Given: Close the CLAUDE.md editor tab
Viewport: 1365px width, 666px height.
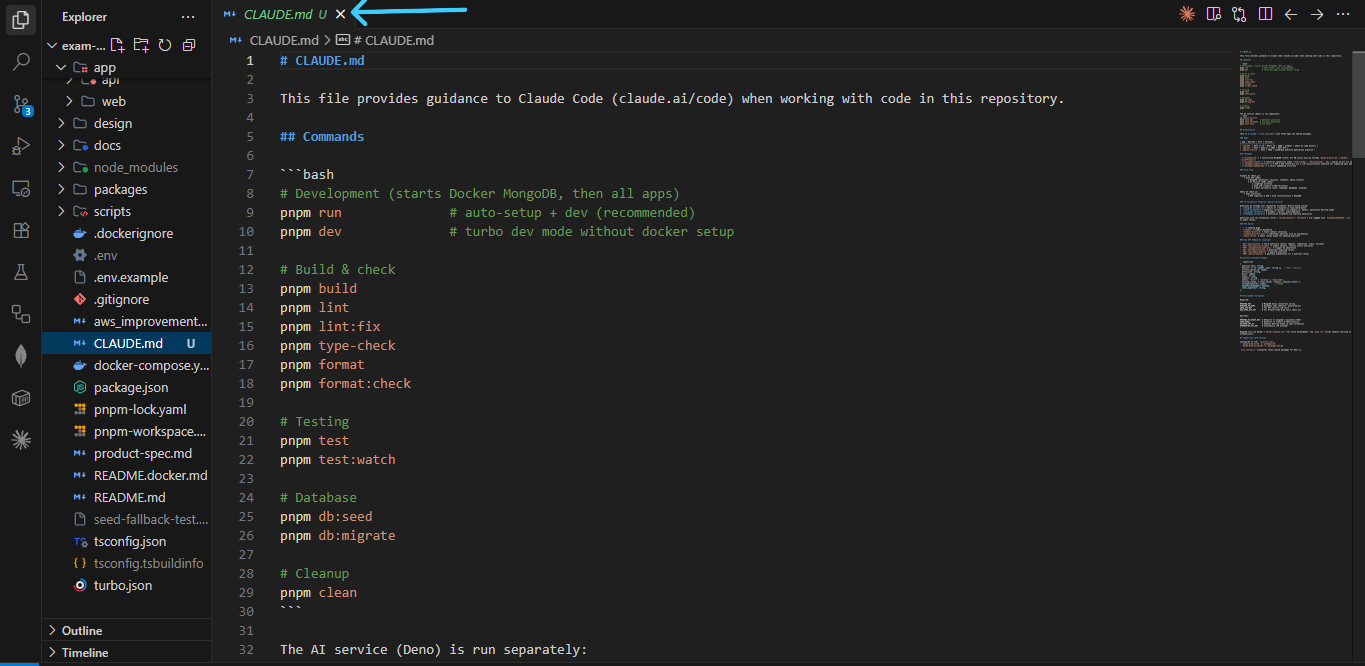Looking at the screenshot, I should (340, 14).
